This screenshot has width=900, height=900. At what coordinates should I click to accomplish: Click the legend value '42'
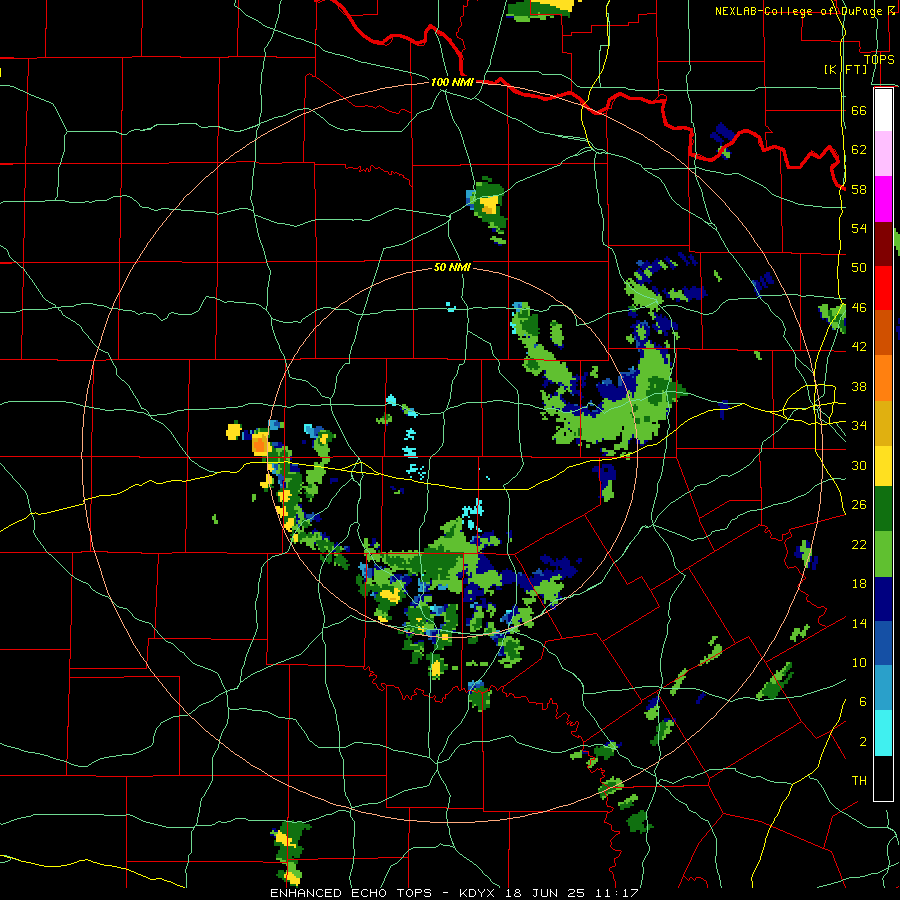coord(859,347)
